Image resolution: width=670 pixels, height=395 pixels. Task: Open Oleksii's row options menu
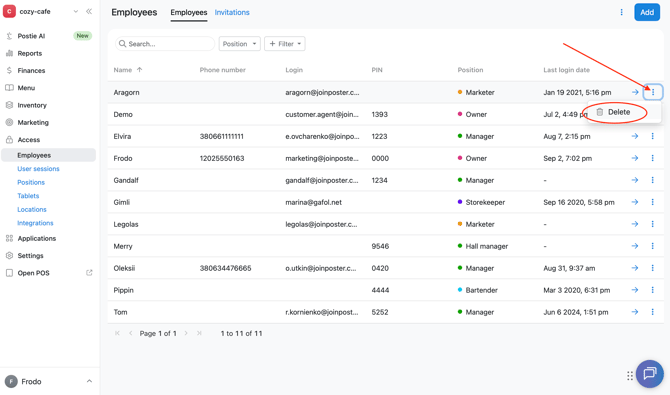coord(652,268)
